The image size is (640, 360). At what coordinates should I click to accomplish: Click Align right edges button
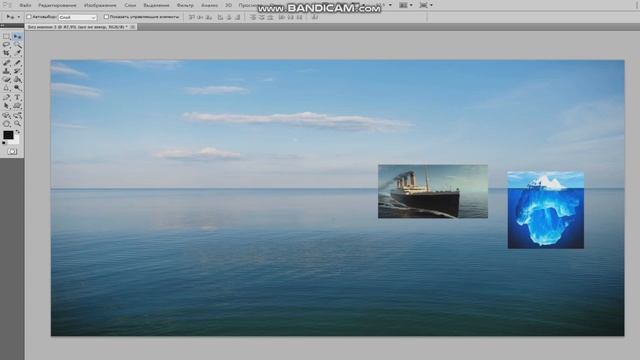pos(238,17)
